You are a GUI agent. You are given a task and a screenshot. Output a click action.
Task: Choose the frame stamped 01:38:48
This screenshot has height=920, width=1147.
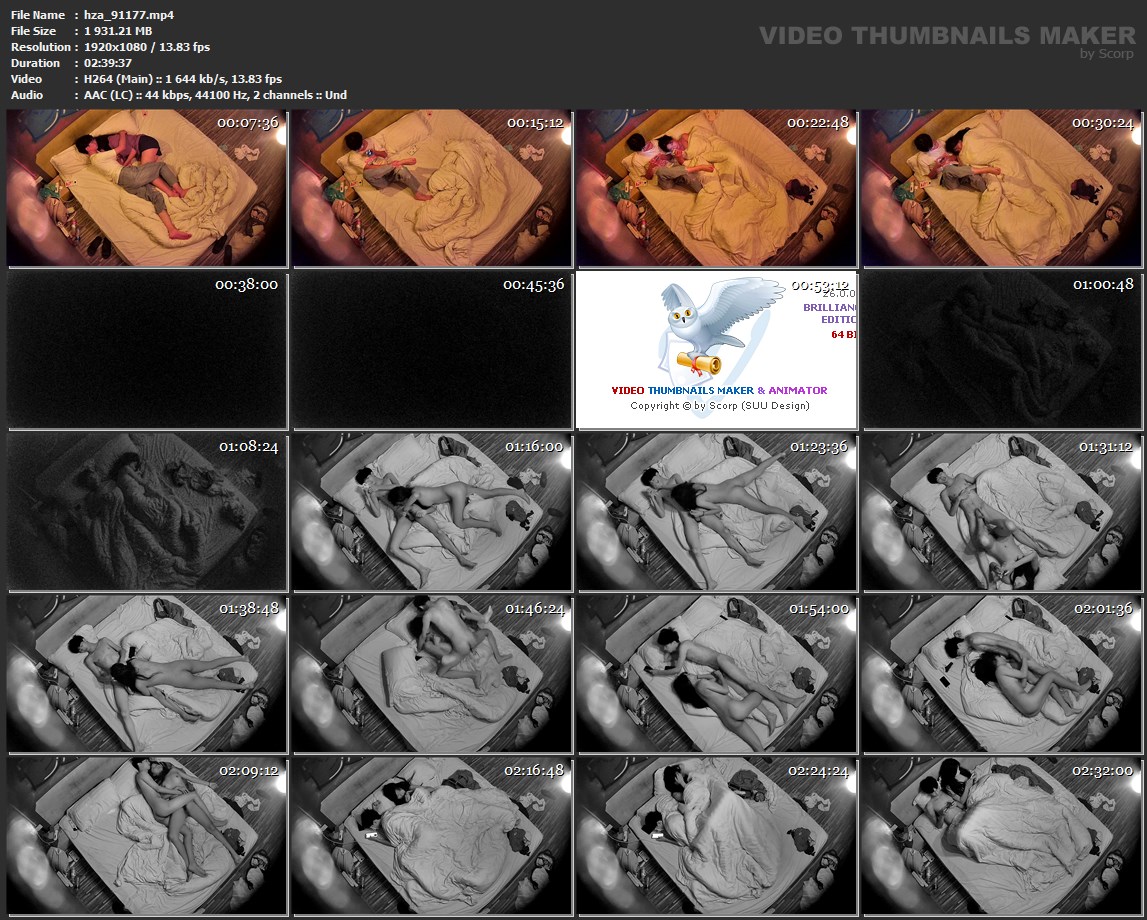[x=146, y=674]
